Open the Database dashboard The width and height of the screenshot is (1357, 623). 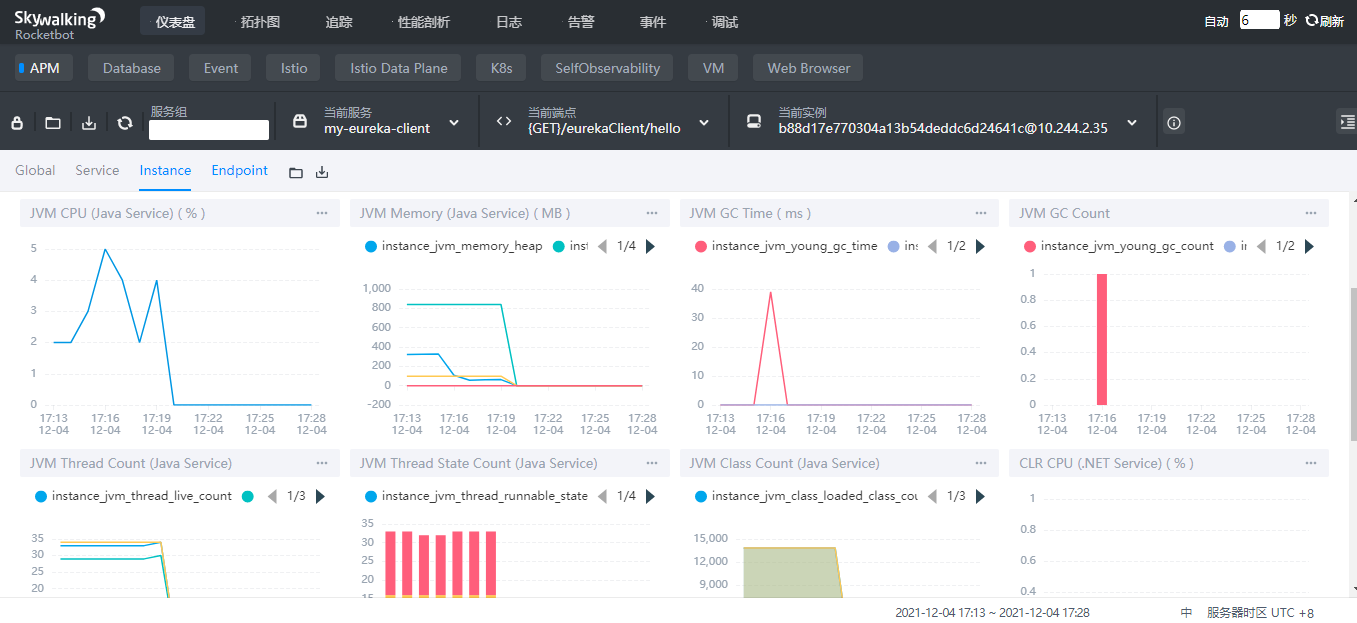[x=131, y=68]
